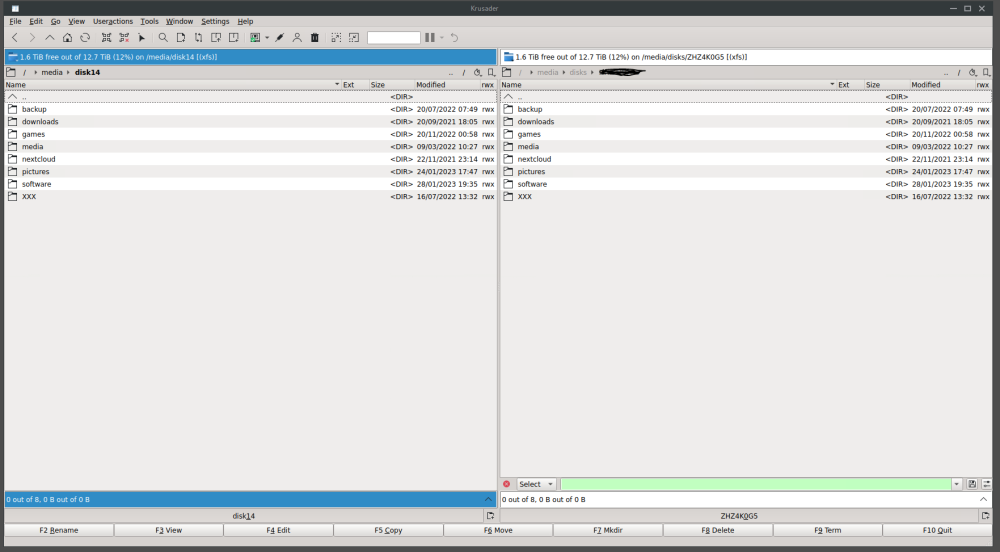The width and height of the screenshot is (1000, 552).
Task: Click the Unselect All dashed-box toolbar icon
Action: pos(354,38)
